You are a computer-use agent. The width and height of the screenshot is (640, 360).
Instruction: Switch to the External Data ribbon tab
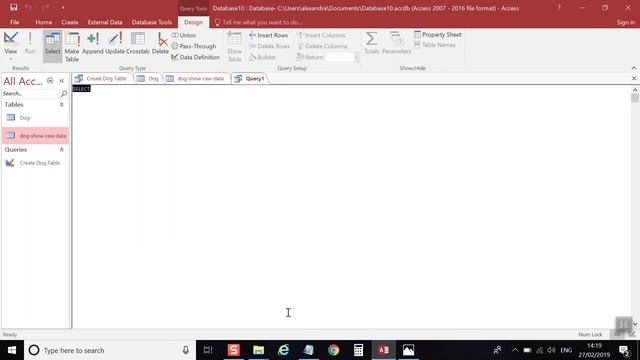click(105, 22)
